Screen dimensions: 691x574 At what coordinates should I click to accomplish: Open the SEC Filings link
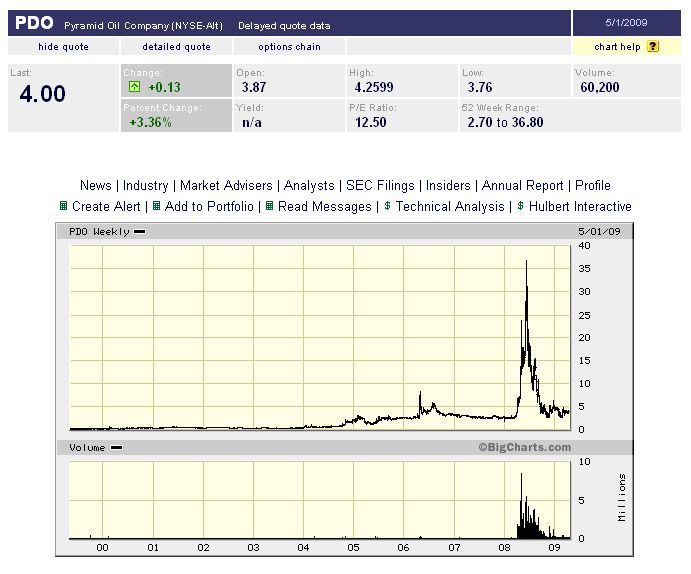point(380,185)
